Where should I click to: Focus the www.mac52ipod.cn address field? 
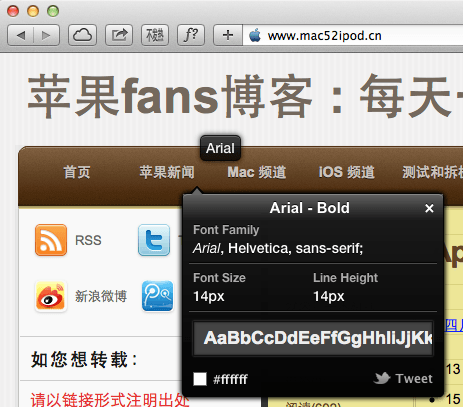(353, 35)
